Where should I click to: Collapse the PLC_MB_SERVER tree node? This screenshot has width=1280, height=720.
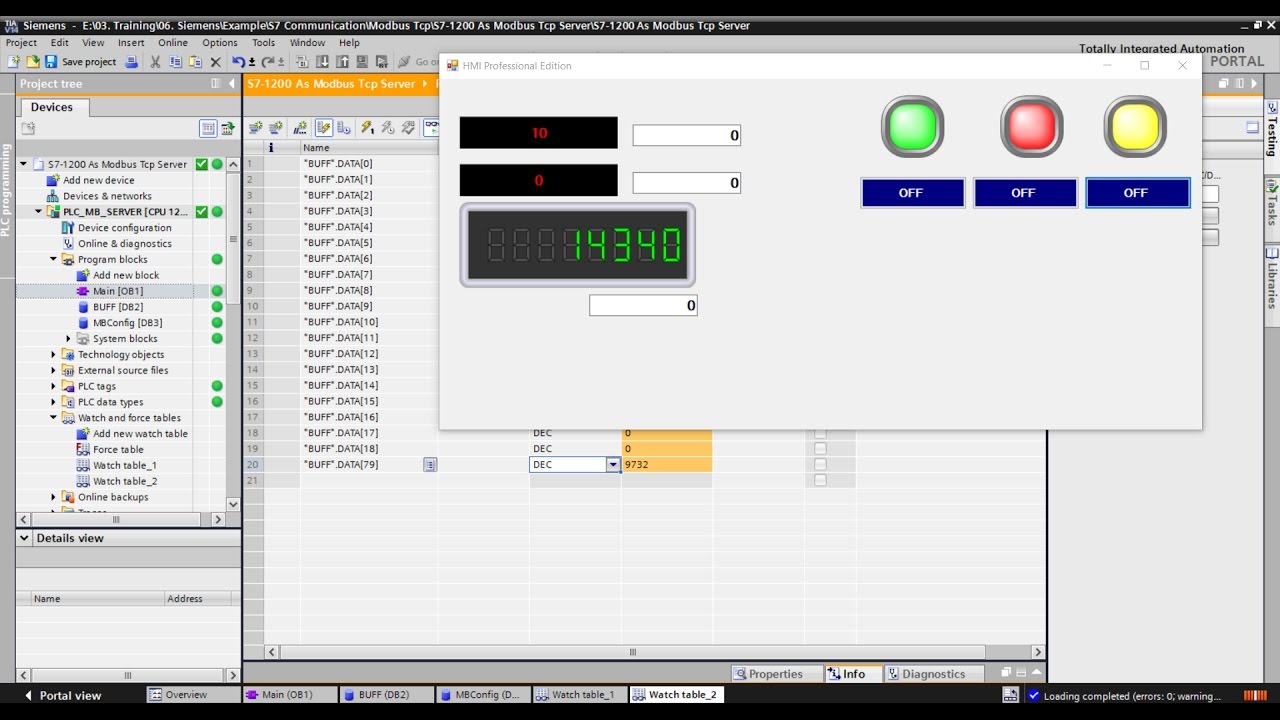tap(39, 212)
